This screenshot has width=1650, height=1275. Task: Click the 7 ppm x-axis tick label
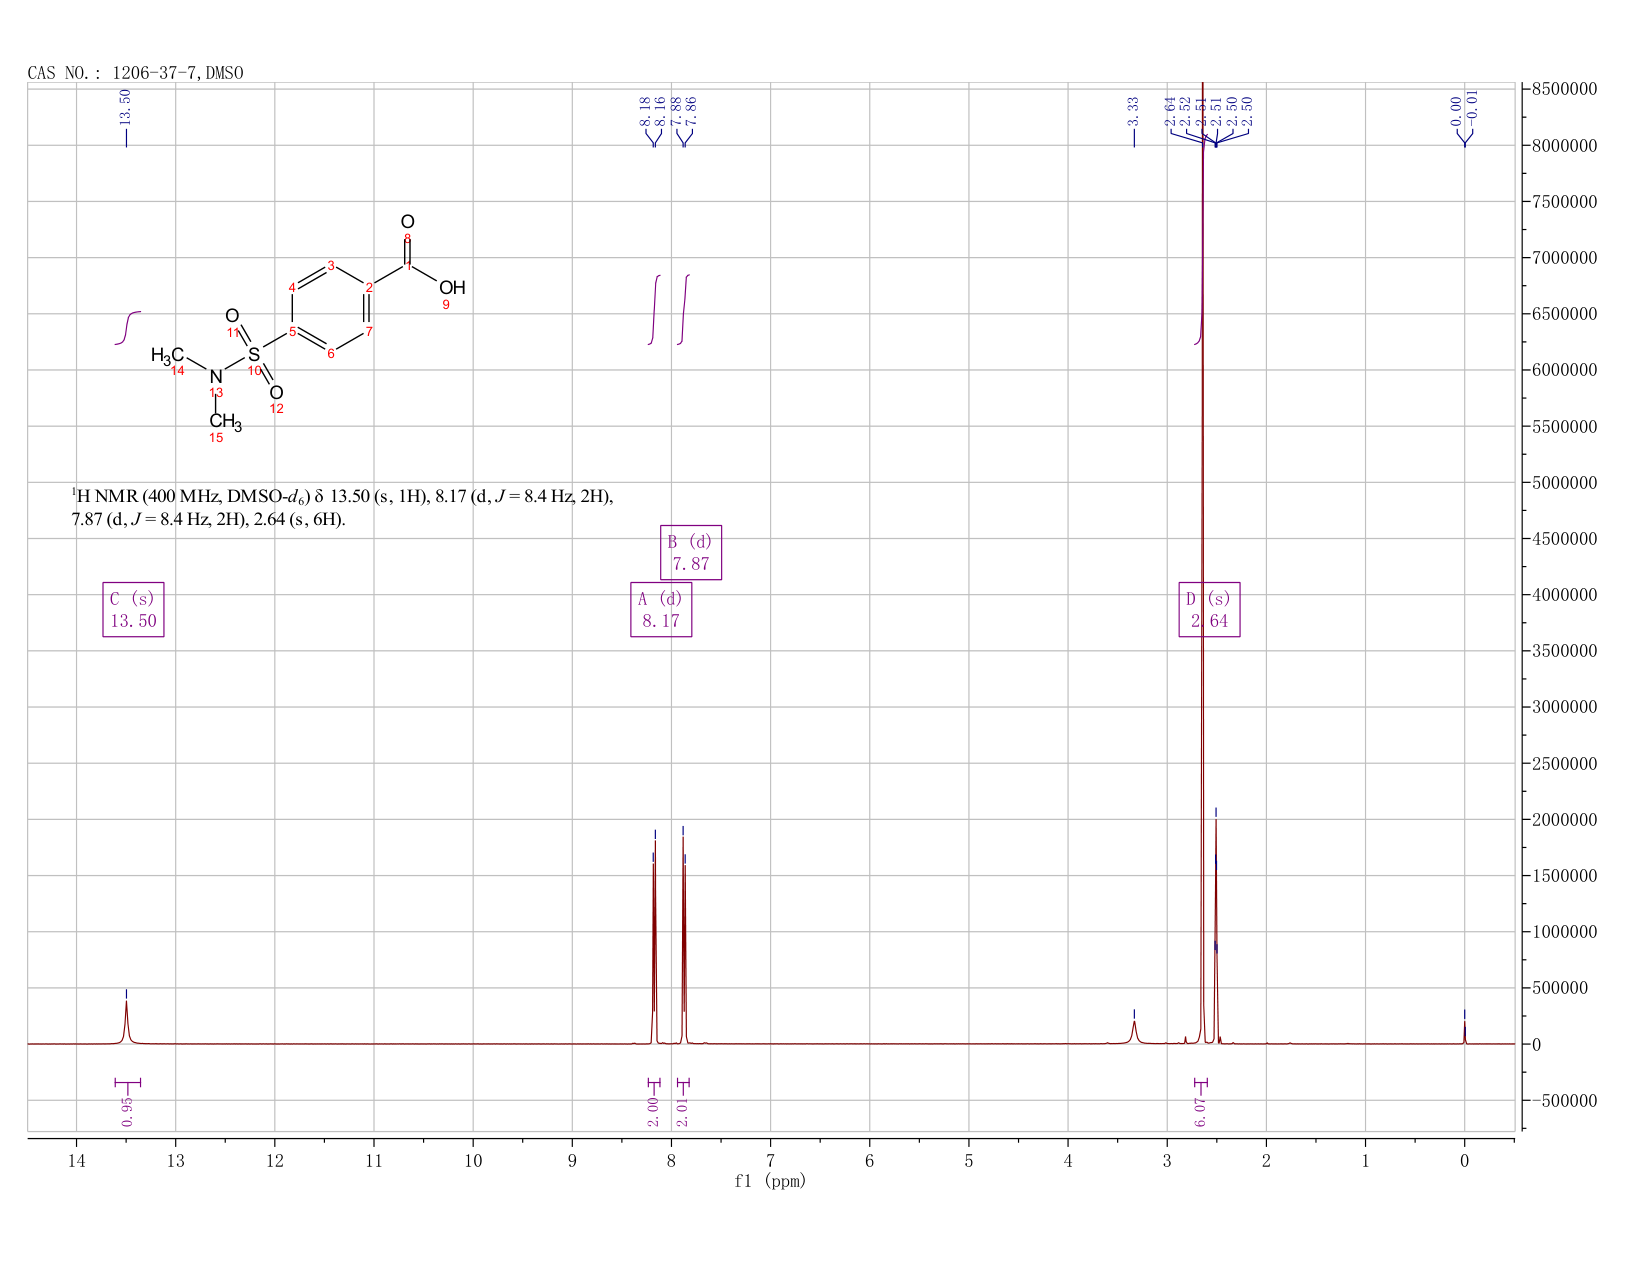[770, 1161]
